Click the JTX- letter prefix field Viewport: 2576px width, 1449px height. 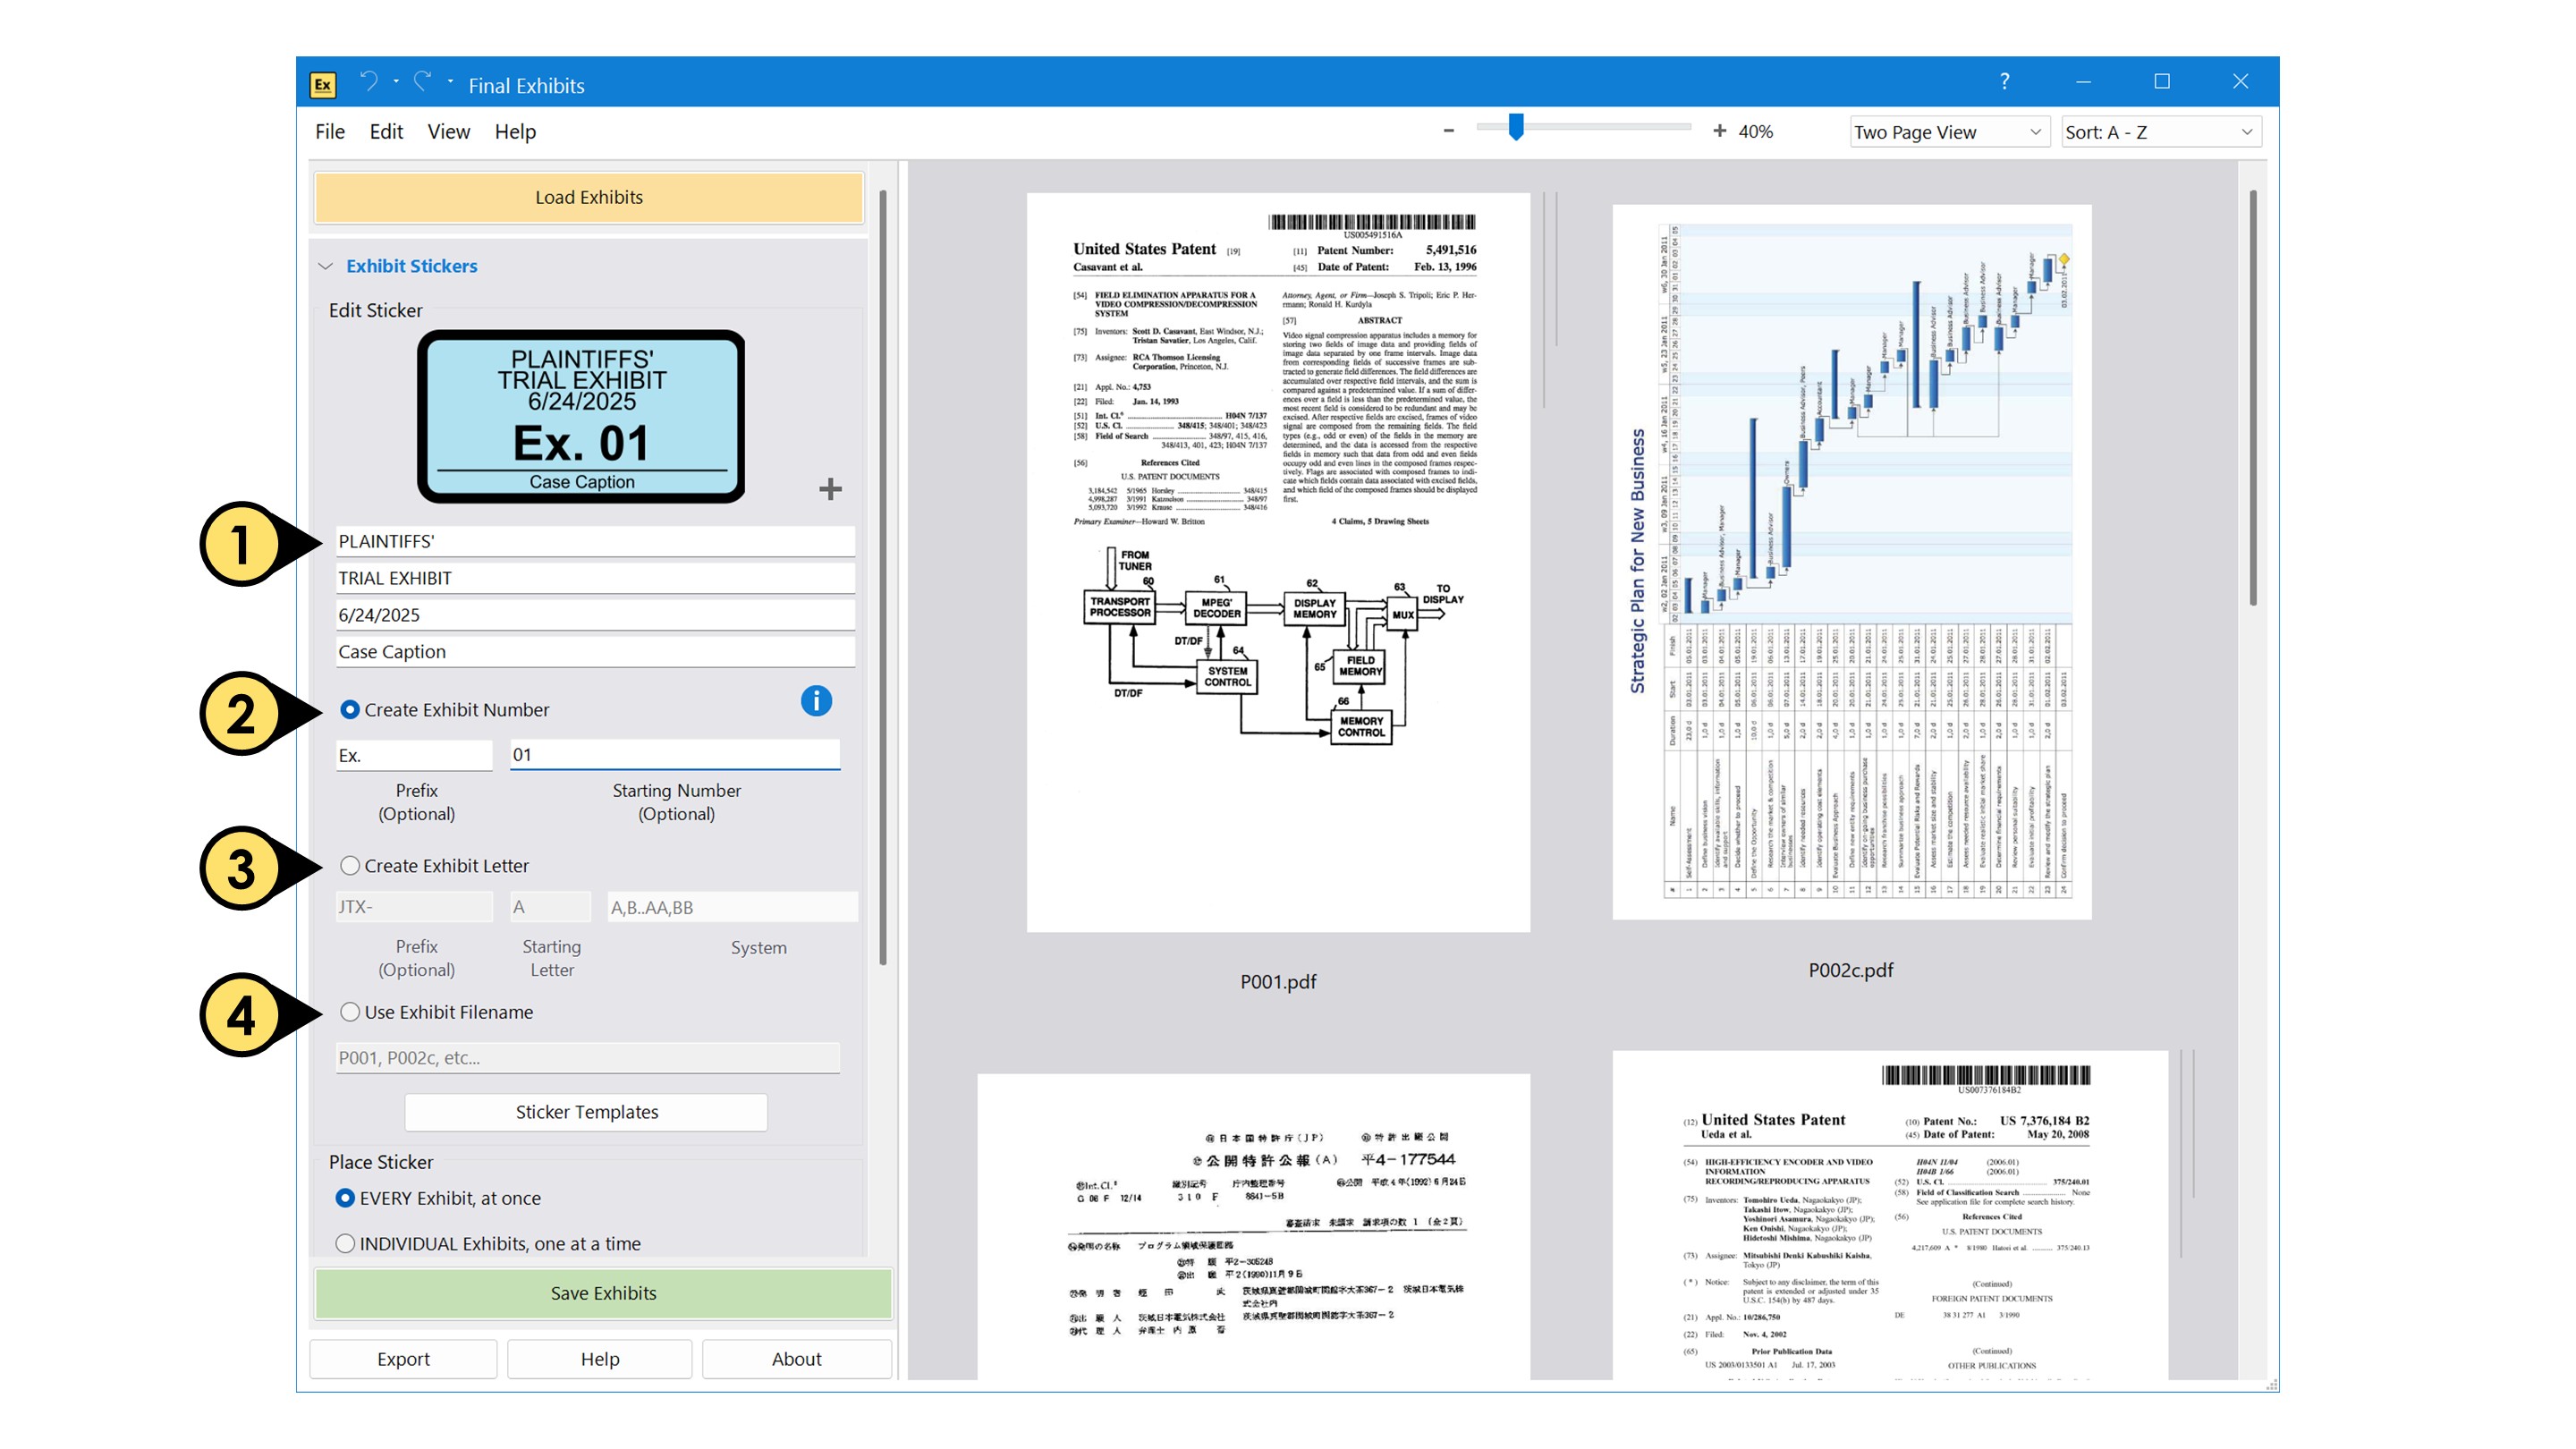click(x=414, y=907)
